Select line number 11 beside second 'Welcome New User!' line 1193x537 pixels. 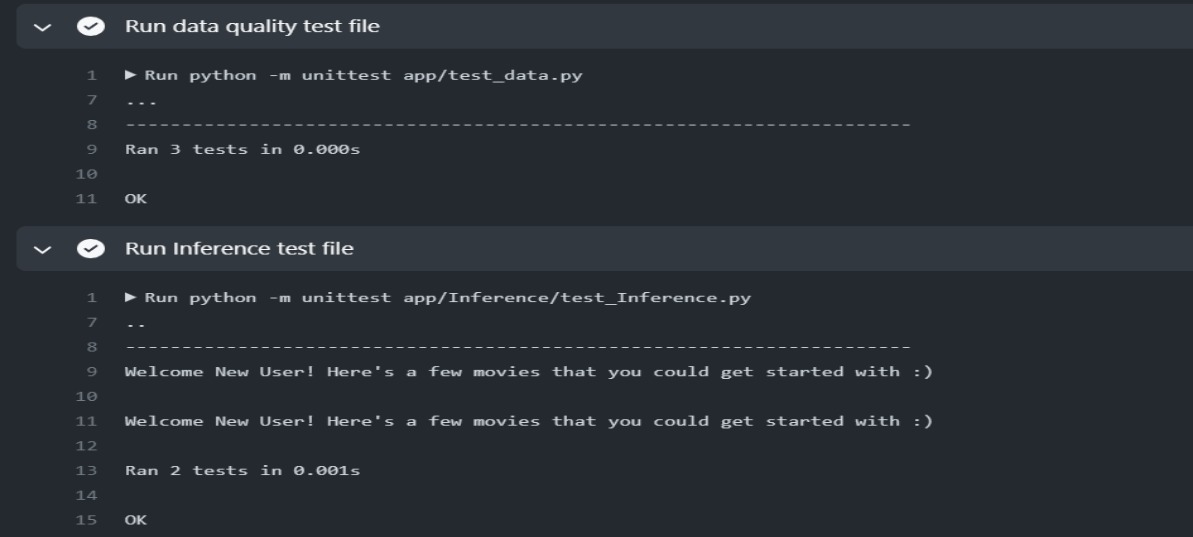(x=87, y=421)
